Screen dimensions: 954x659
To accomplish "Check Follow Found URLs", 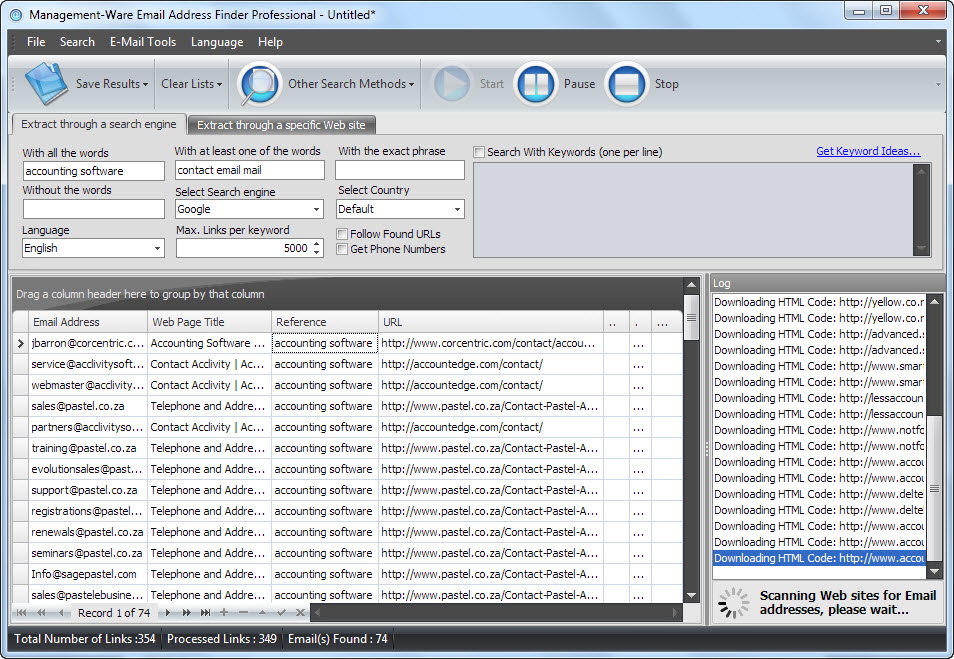I will (343, 234).
